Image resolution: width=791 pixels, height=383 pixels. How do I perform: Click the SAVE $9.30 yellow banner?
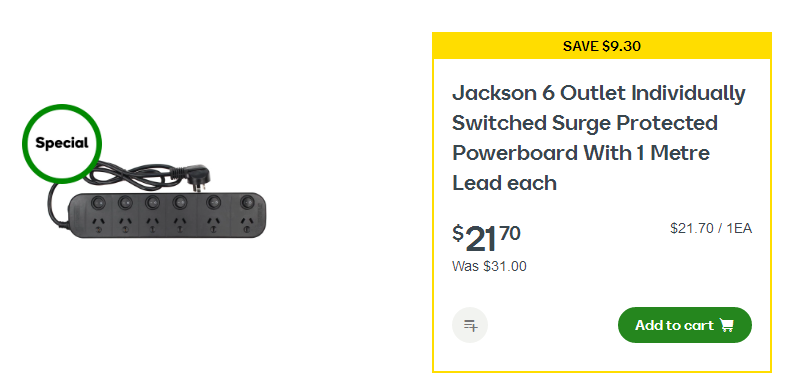(602, 46)
